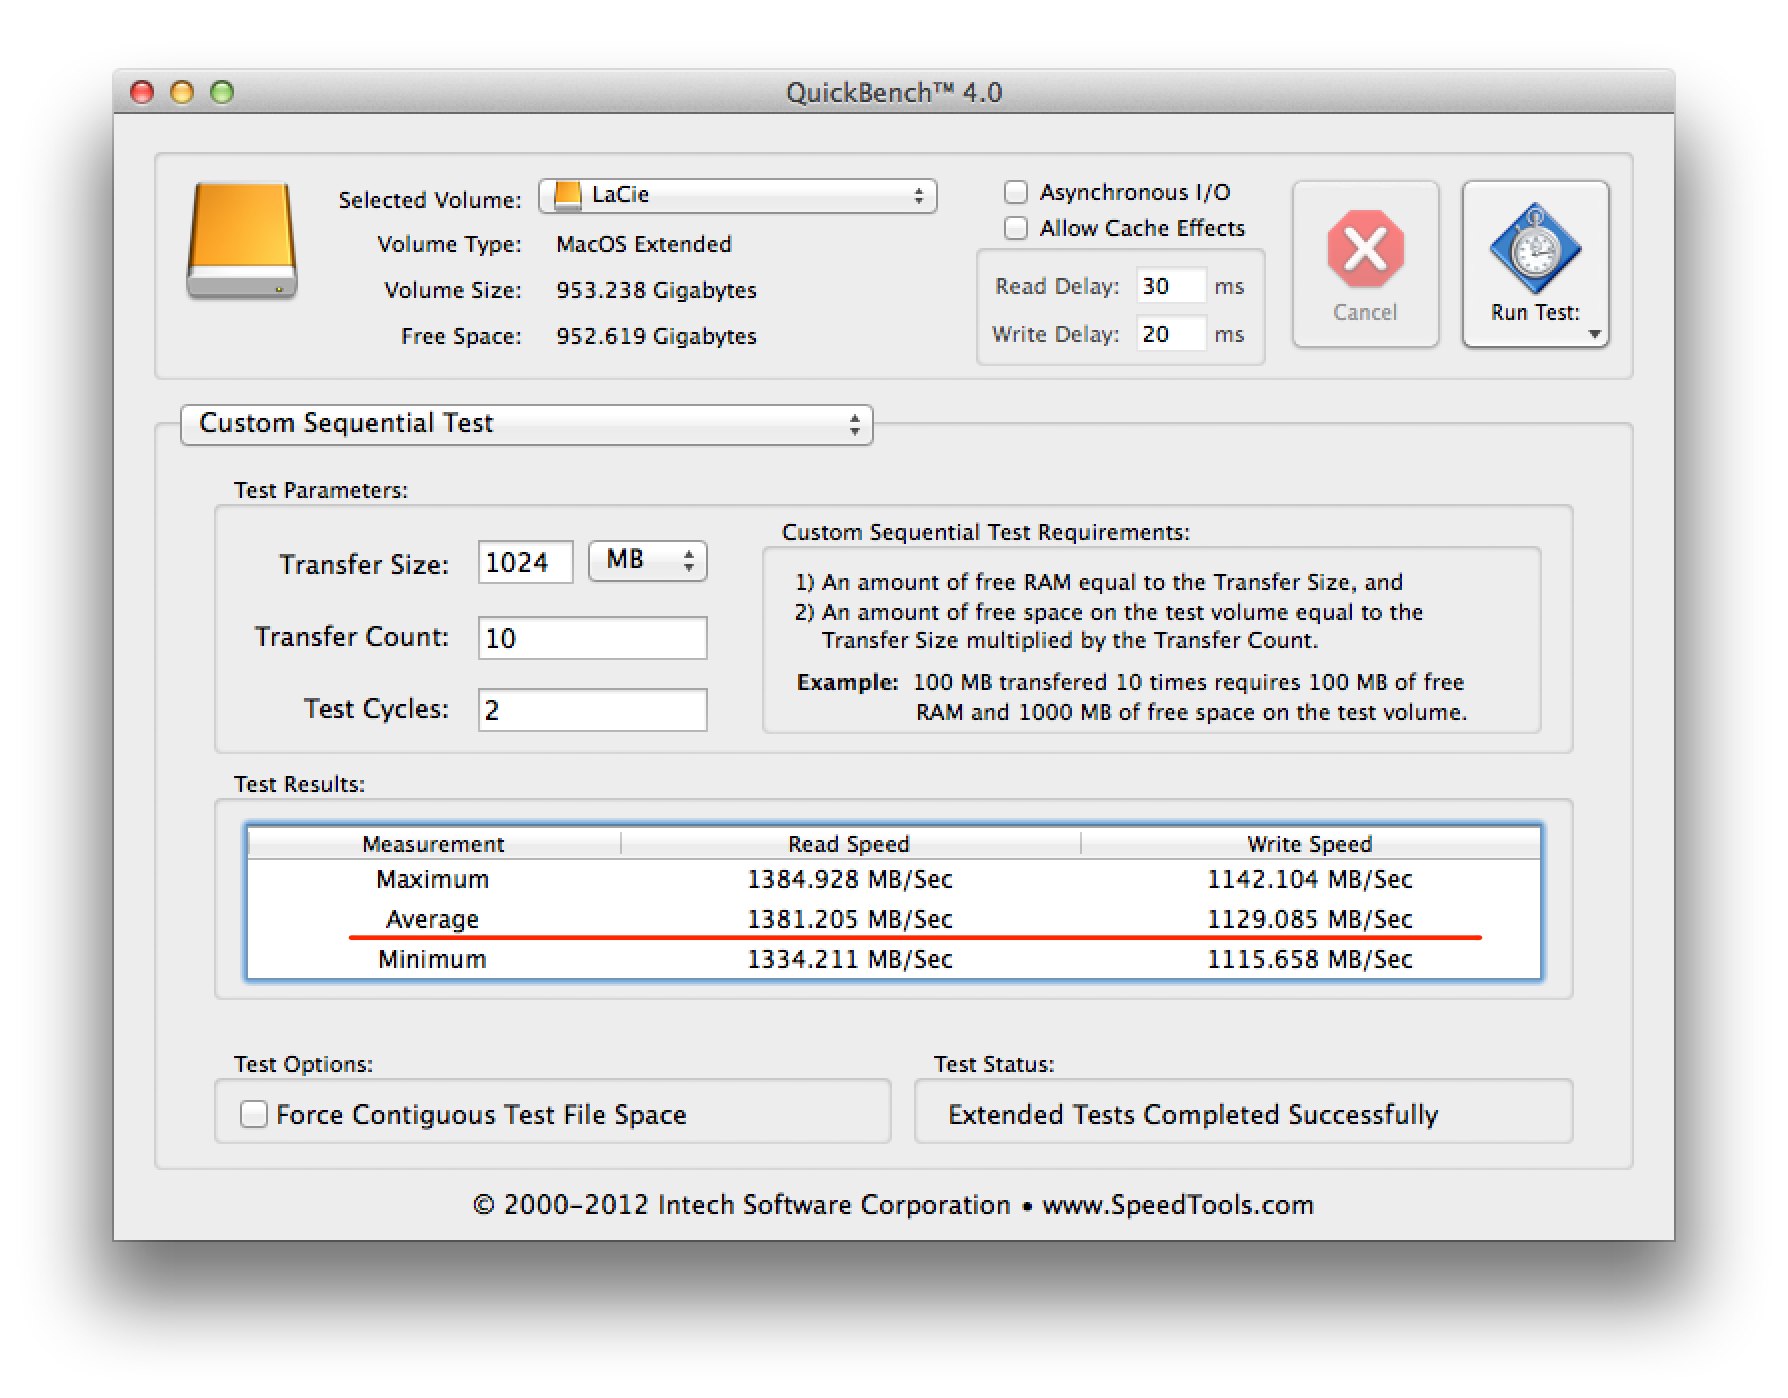Image resolution: width=1788 pixels, height=1398 pixels.
Task: Enable the Asynchronous I/O checkbox
Action: pyautogui.click(x=1016, y=192)
